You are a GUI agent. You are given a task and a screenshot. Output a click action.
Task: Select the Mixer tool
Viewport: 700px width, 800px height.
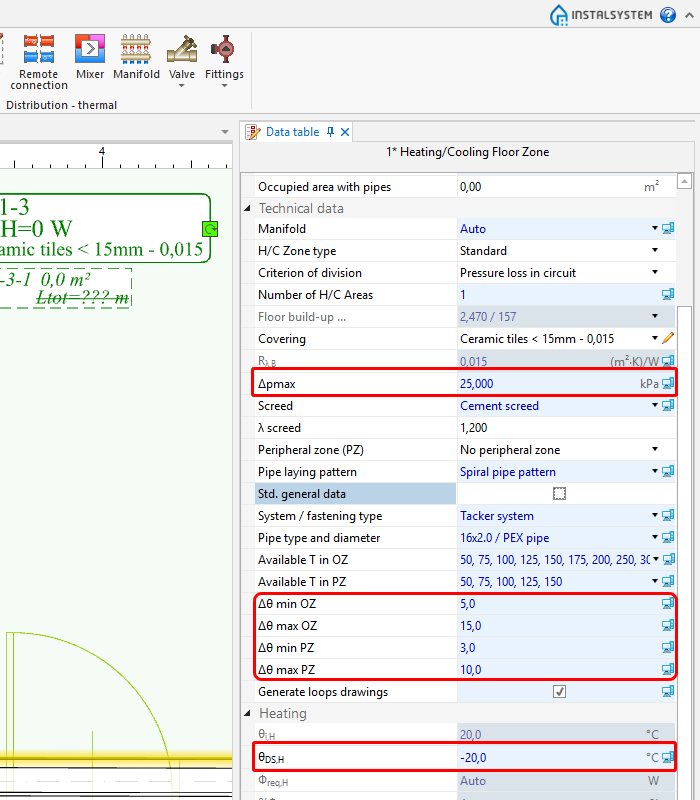click(x=90, y=48)
